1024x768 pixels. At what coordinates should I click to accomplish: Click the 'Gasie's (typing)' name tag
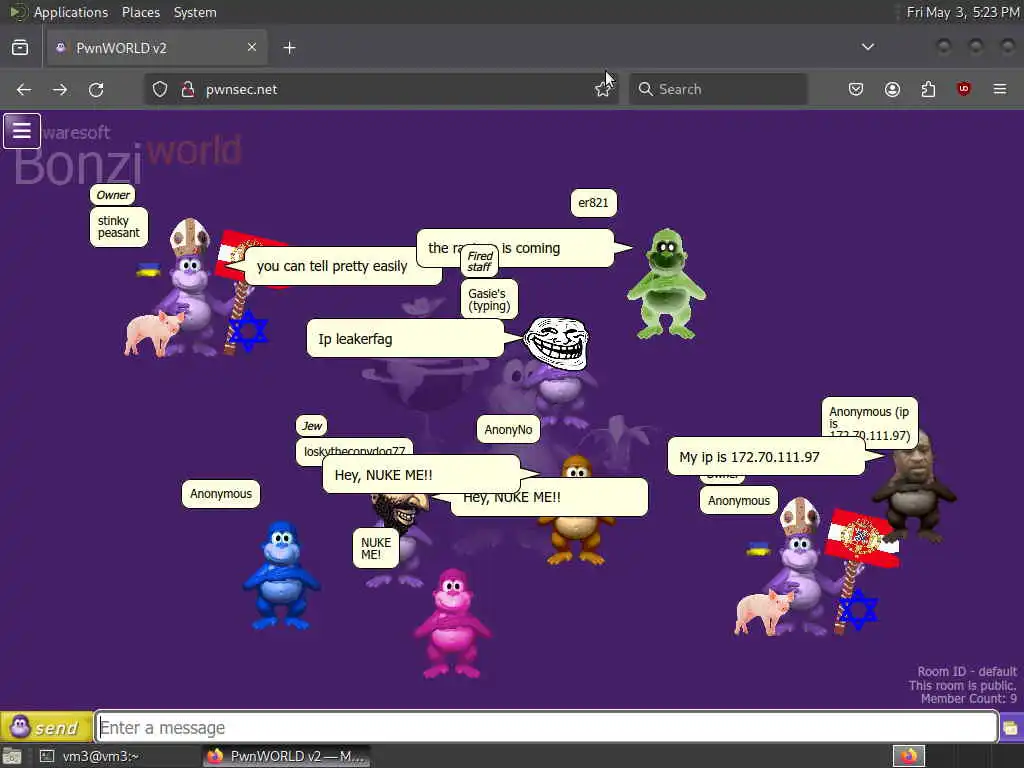point(489,299)
